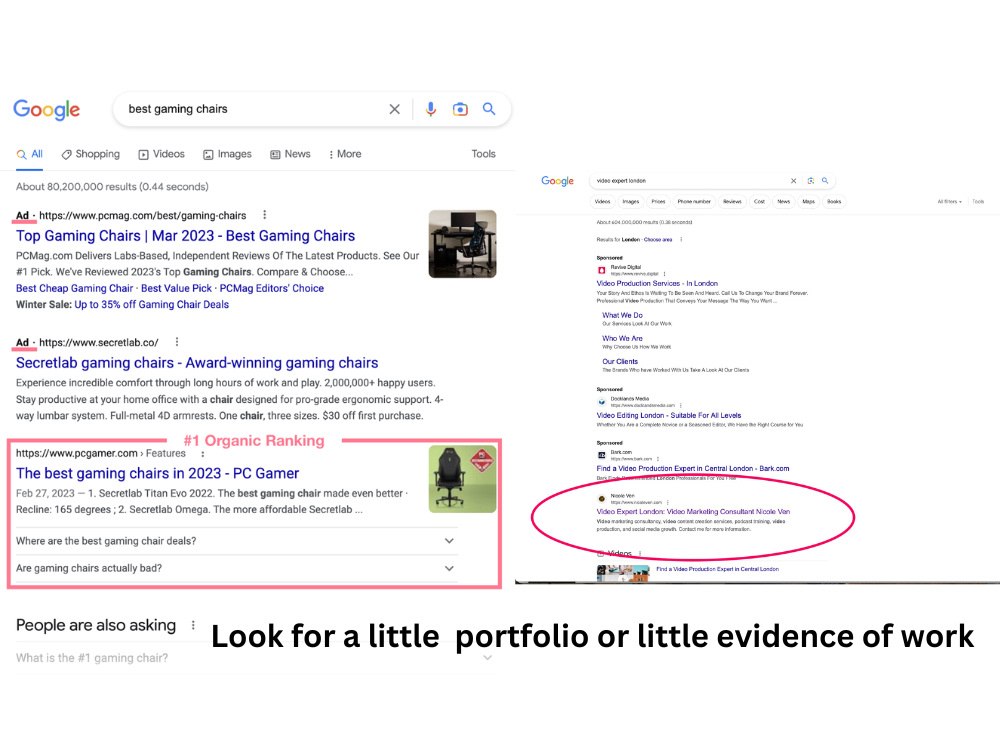
Task: Switch to the Shopping tab
Action: 91,154
